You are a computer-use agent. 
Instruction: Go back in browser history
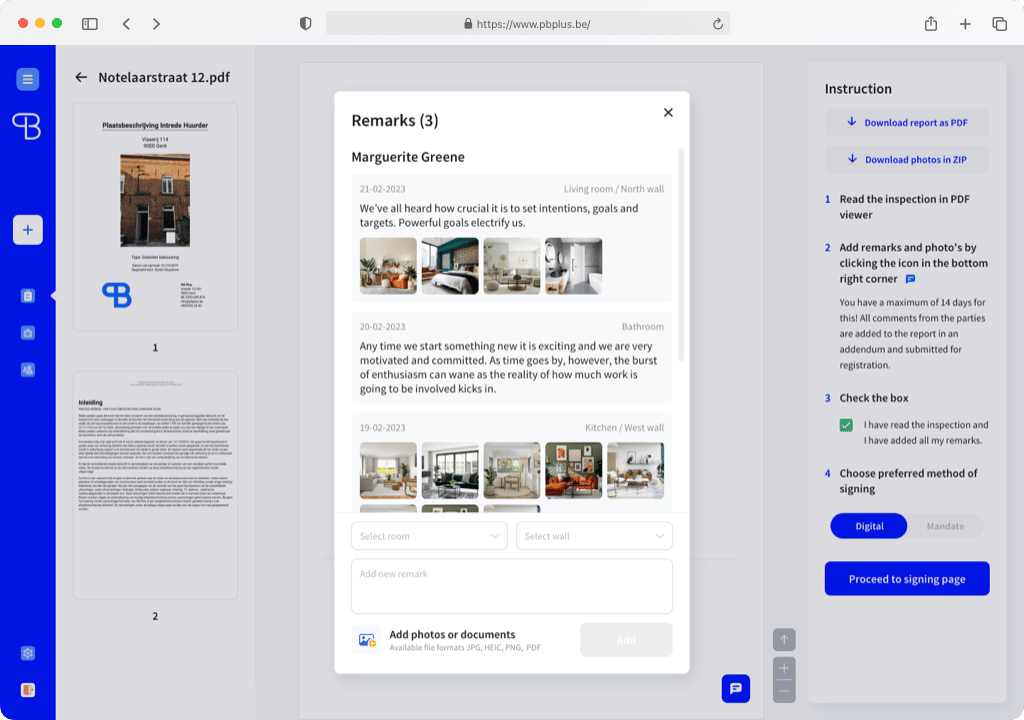click(x=126, y=24)
